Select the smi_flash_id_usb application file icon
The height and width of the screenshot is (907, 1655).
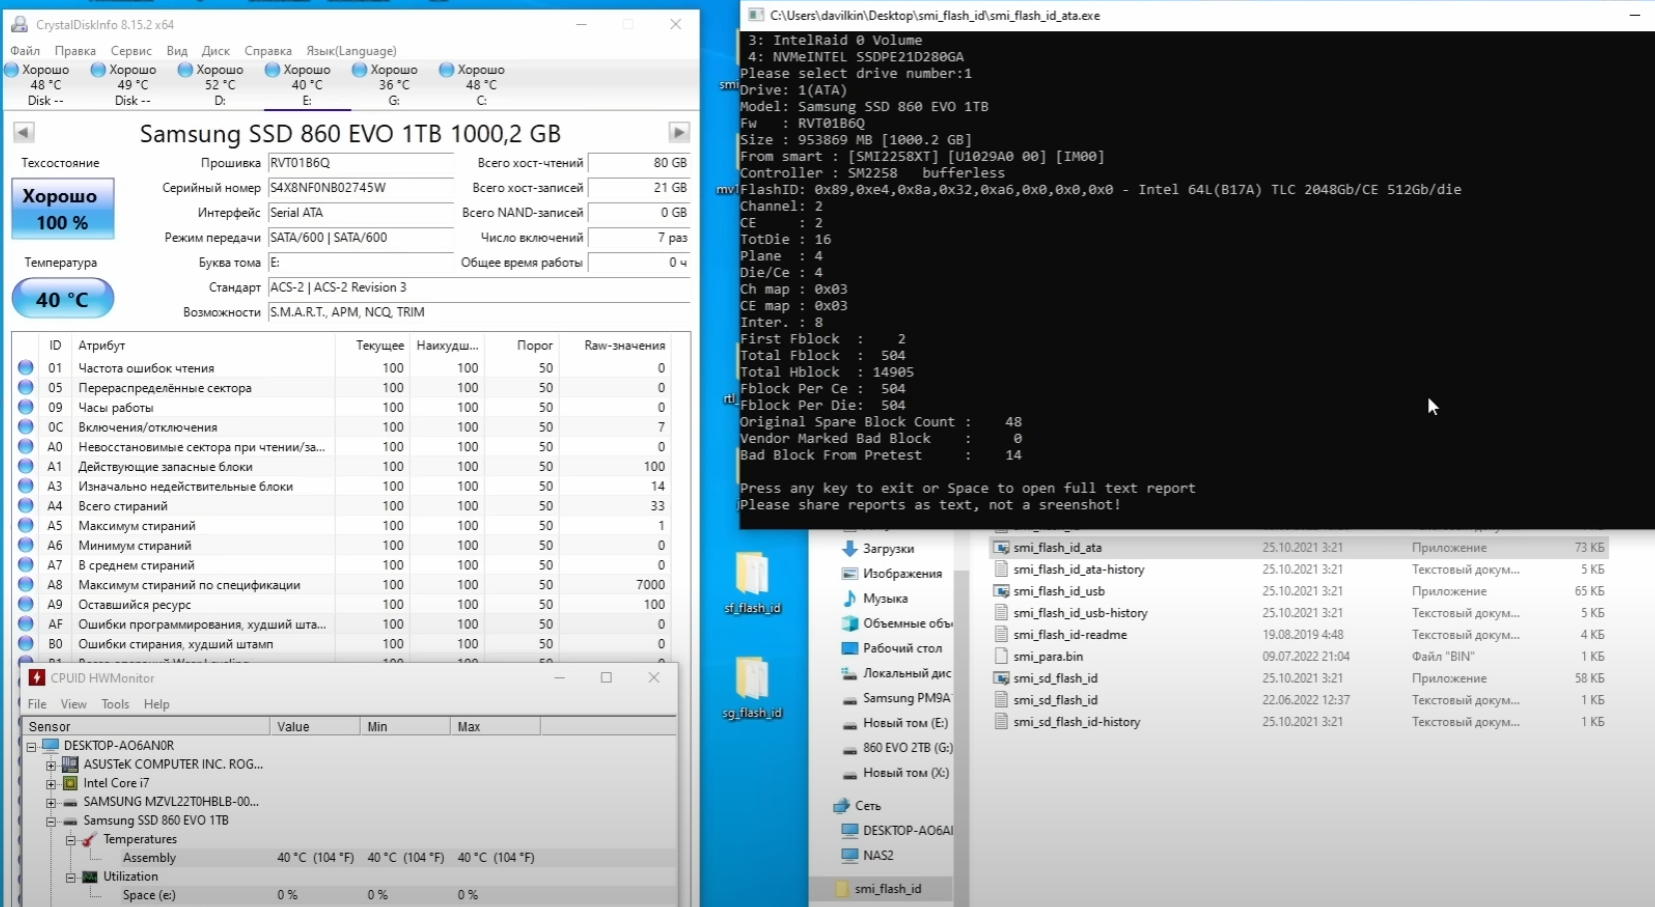tap(1001, 591)
